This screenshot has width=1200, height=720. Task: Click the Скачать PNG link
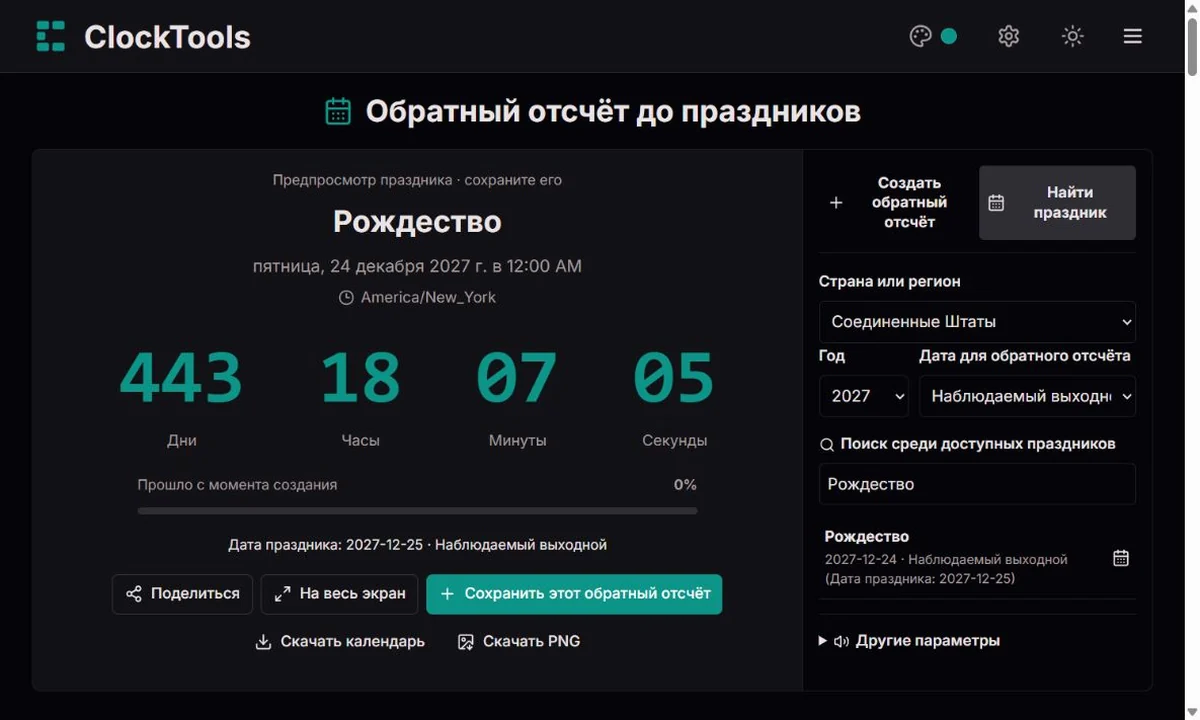[x=518, y=642]
